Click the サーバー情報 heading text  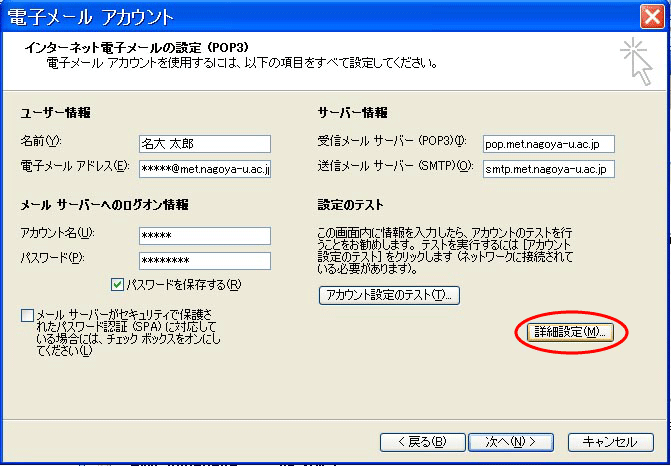click(x=352, y=113)
